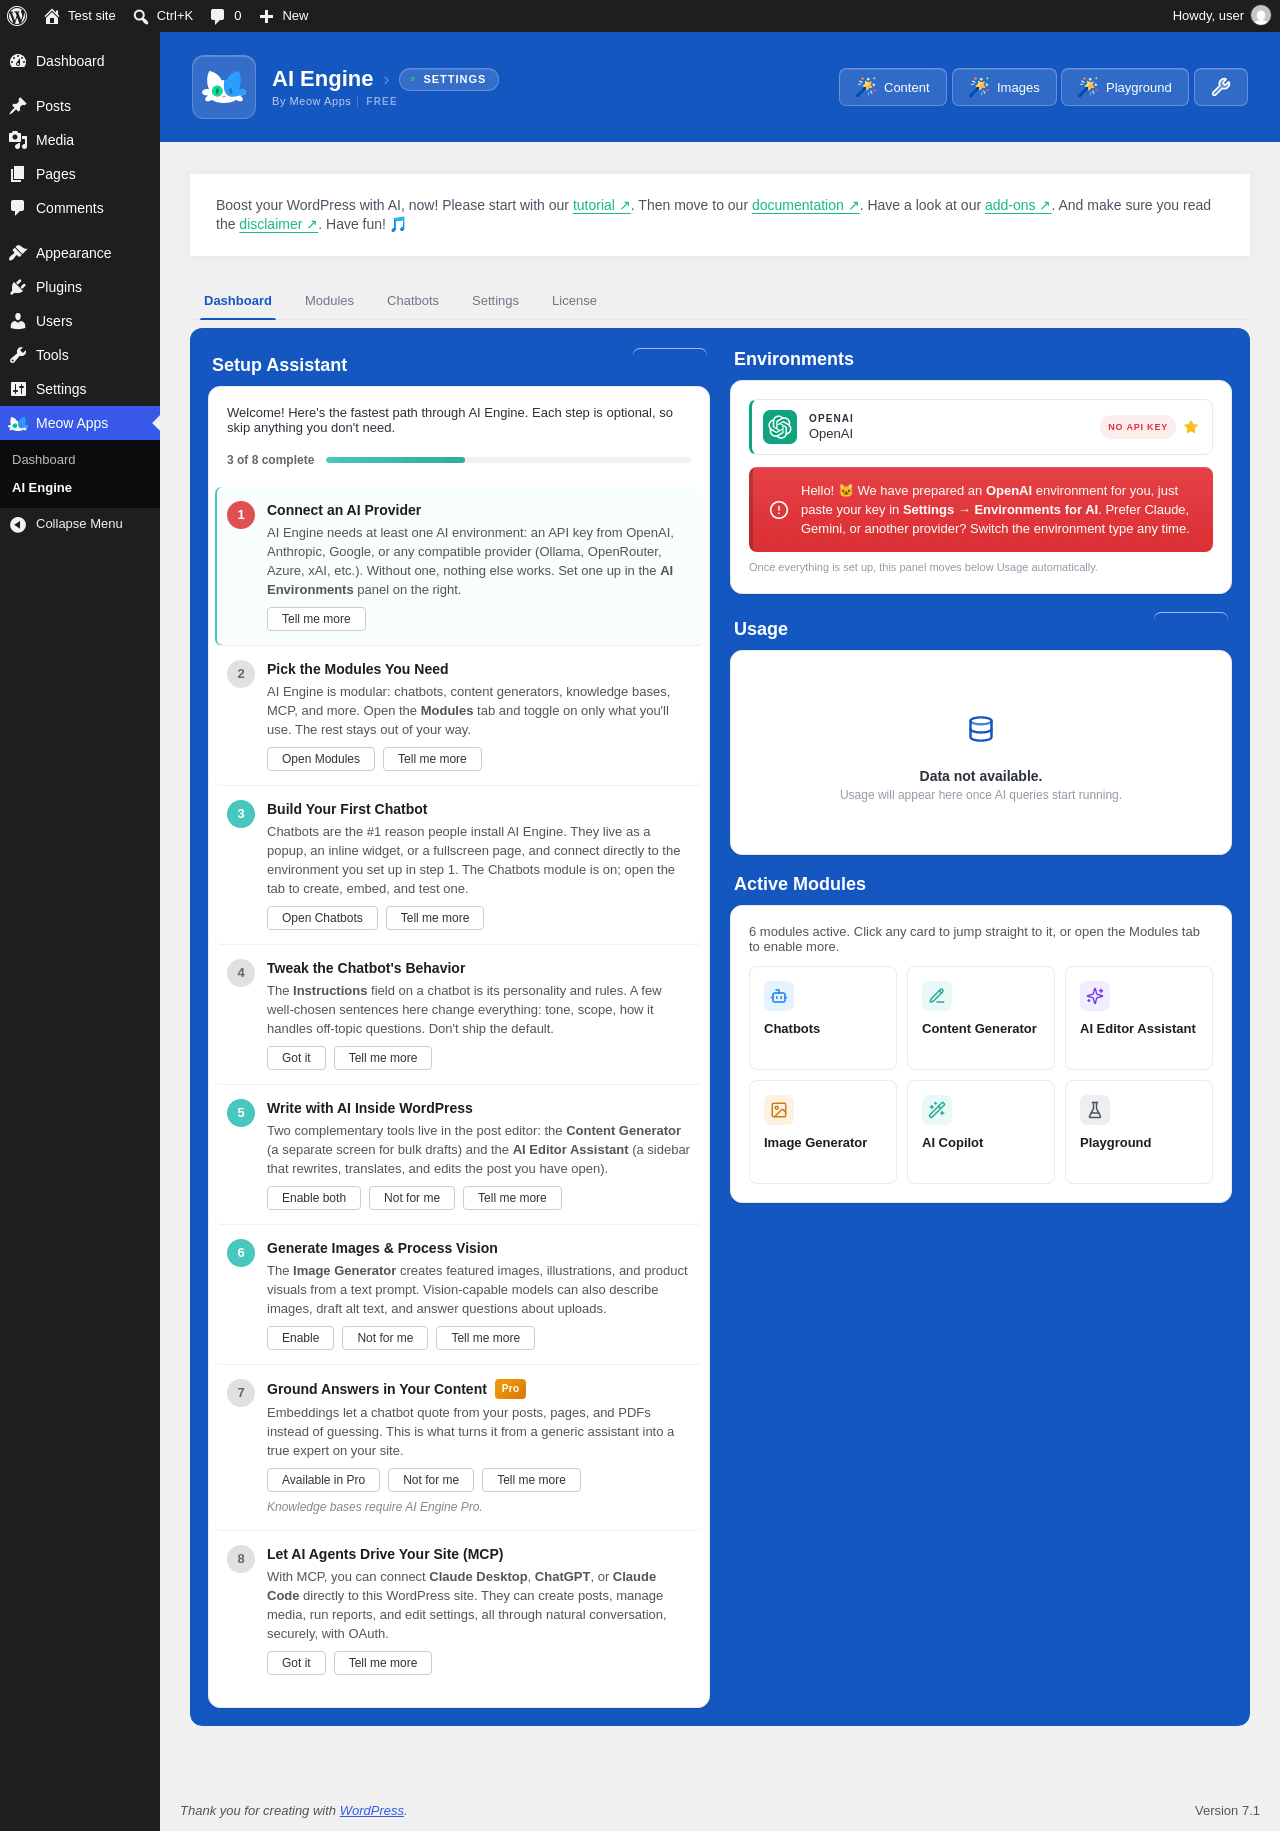Click Not for me under Write with AI
Image resolution: width=1280 pixels, height=1831 pixels.
pos(412,1198)
